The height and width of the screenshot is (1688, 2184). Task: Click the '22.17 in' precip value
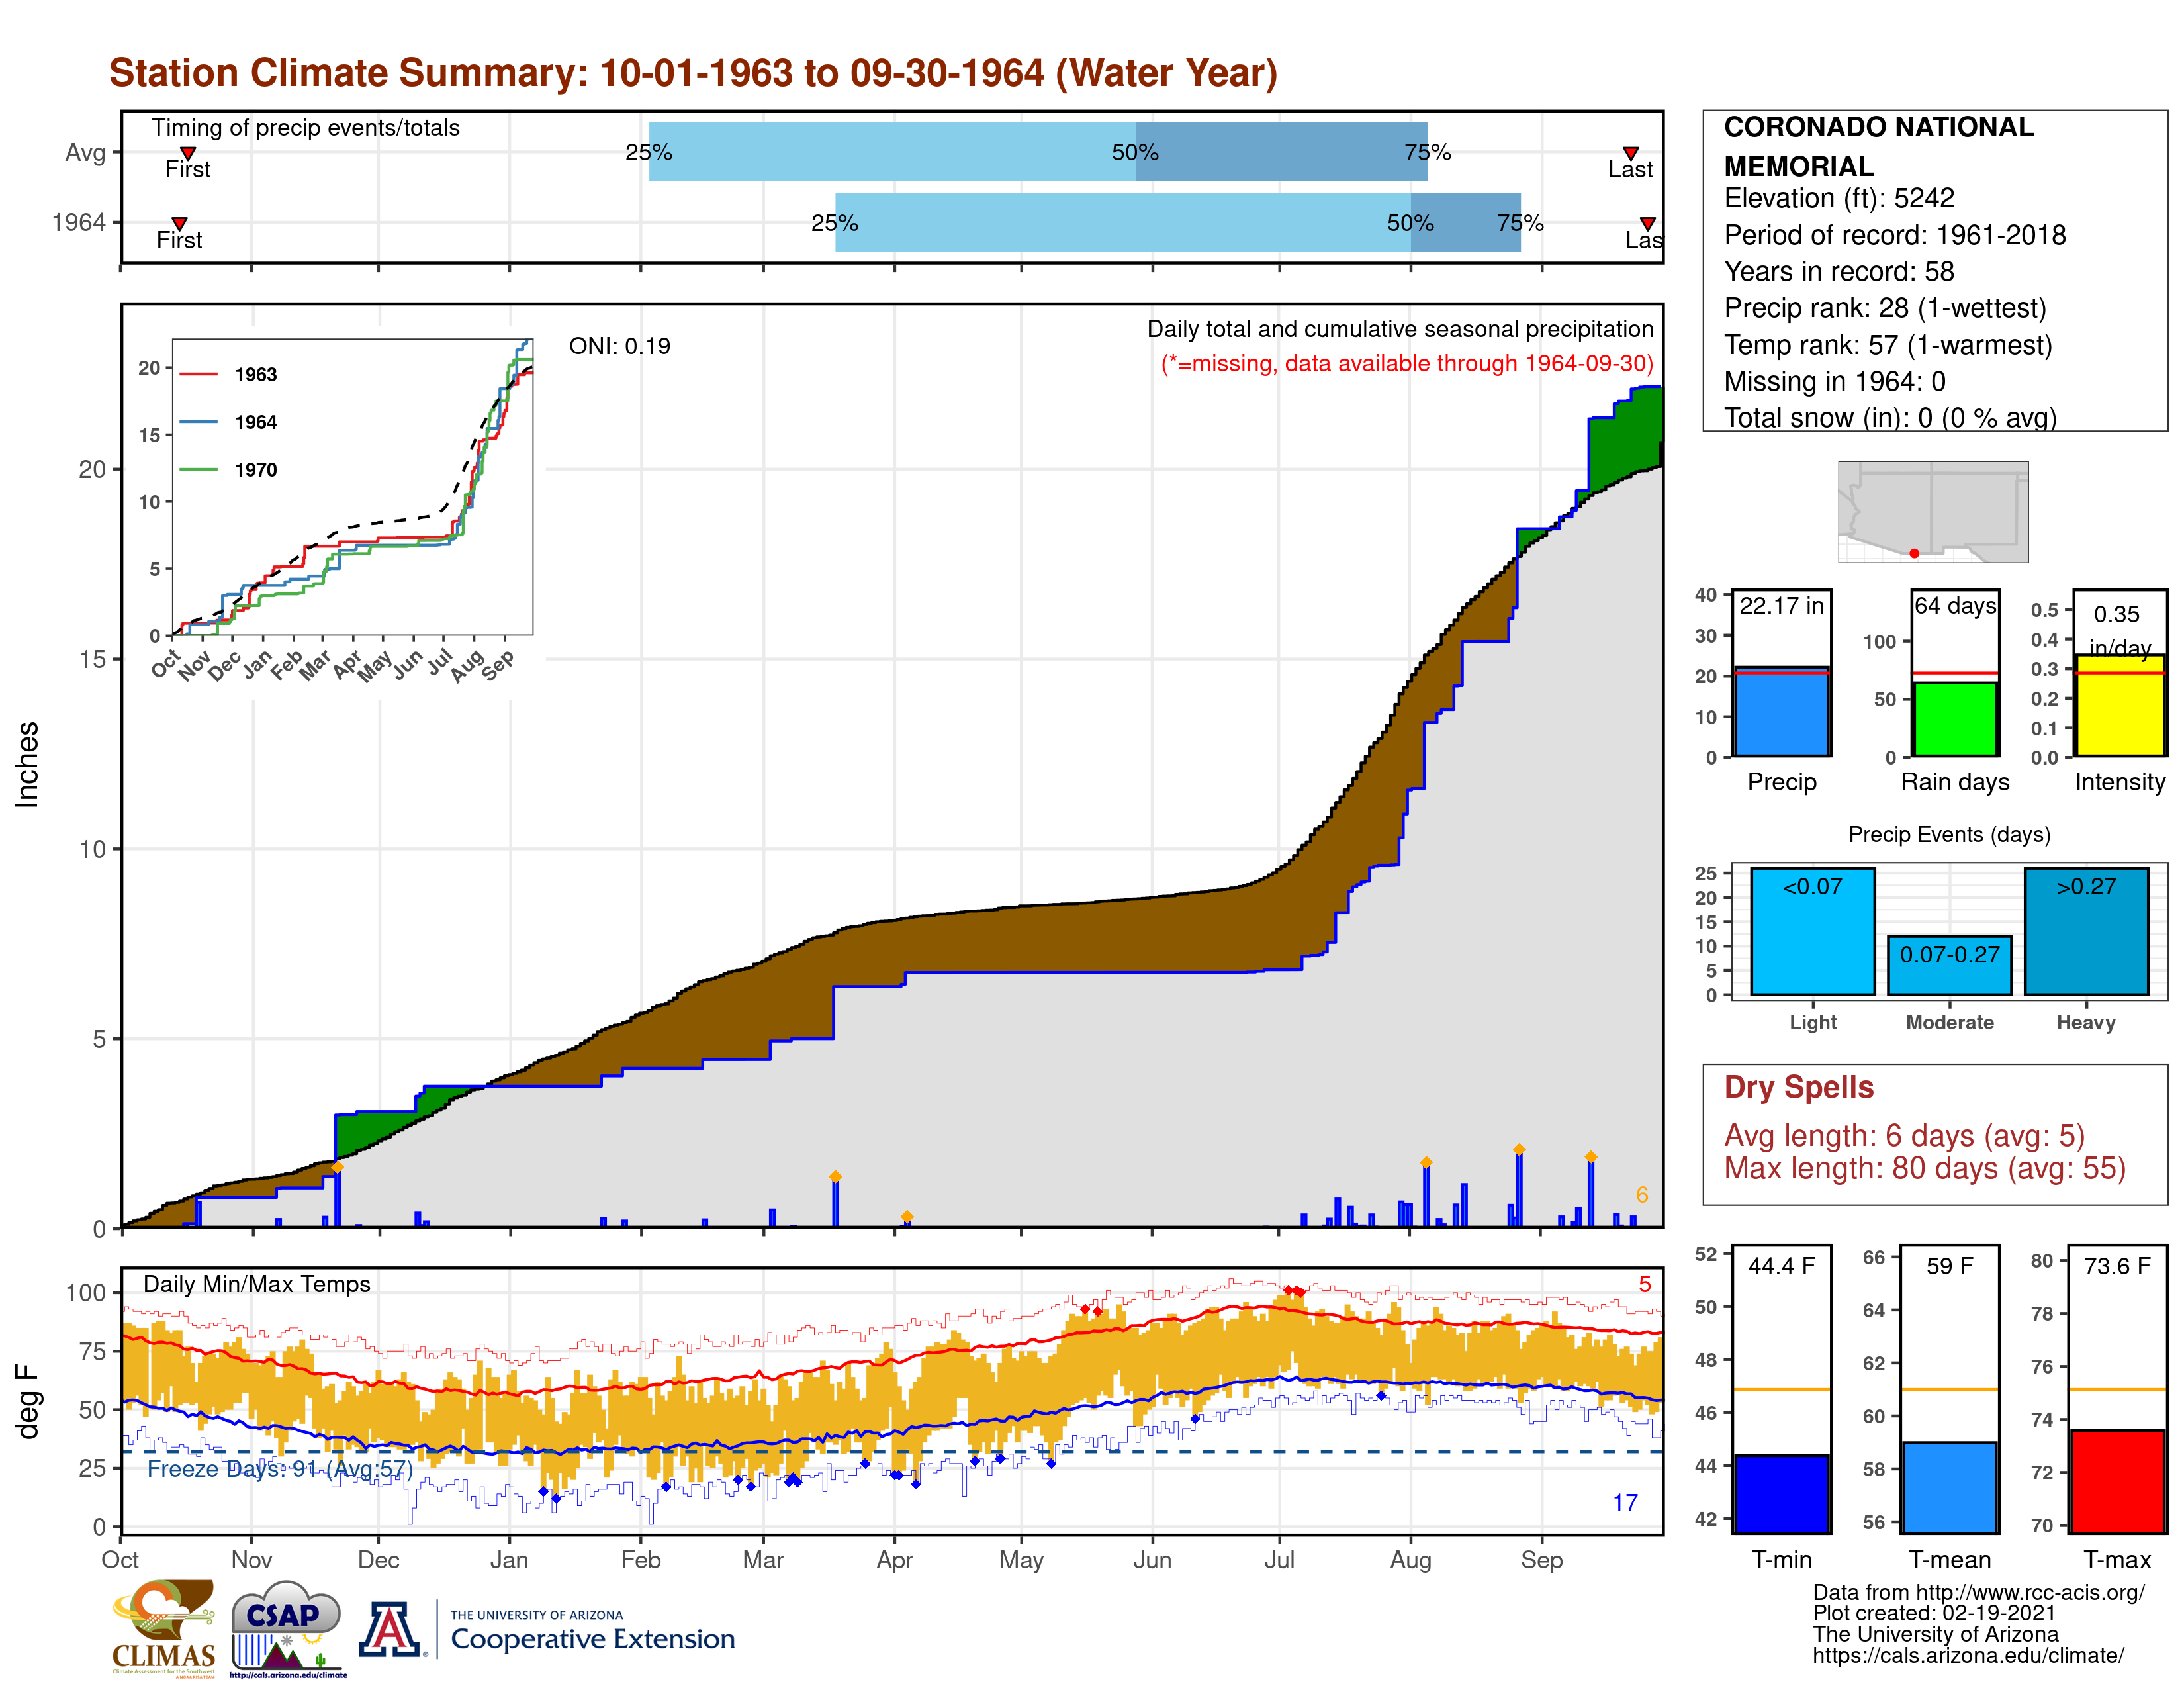tap(1781, 606)
